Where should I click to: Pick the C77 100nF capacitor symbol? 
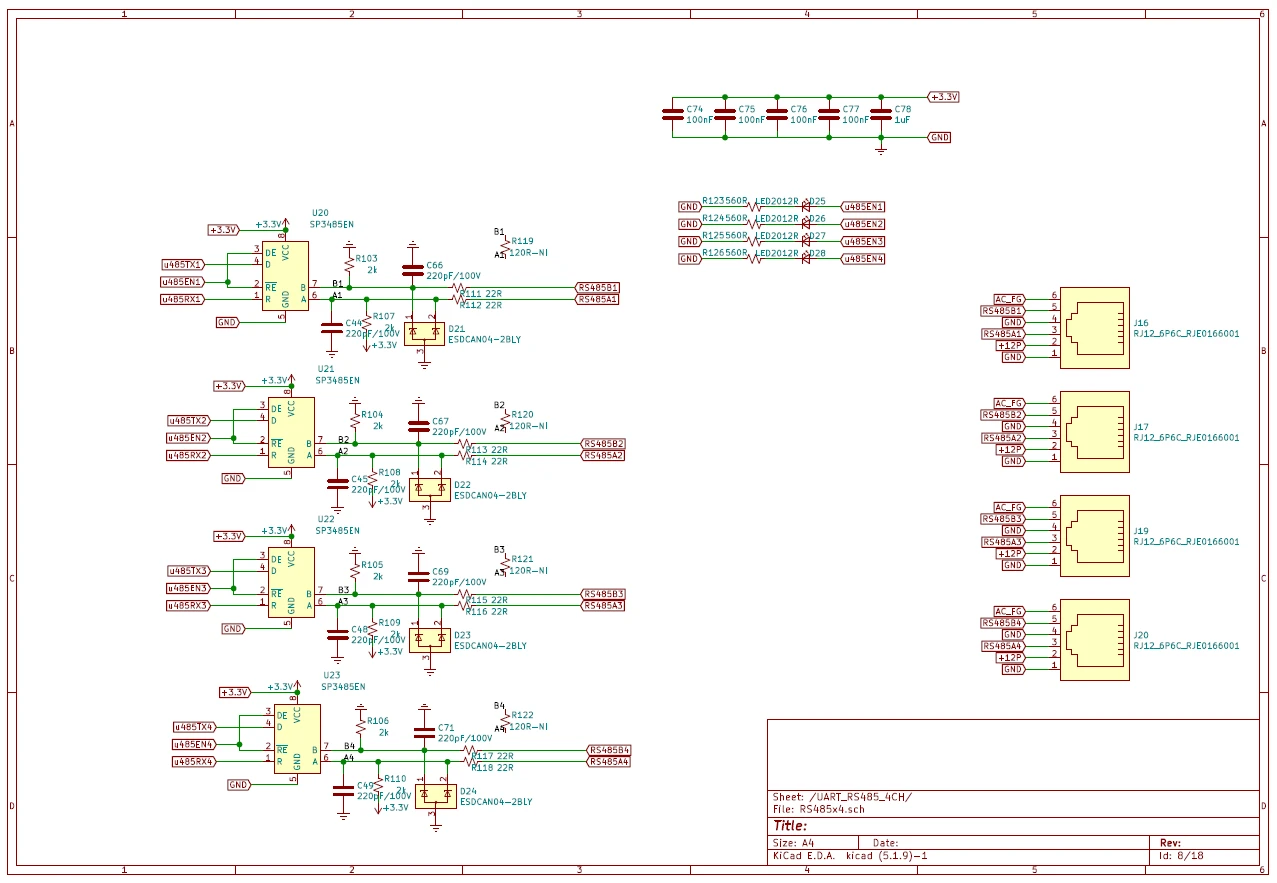coord(829,114)
